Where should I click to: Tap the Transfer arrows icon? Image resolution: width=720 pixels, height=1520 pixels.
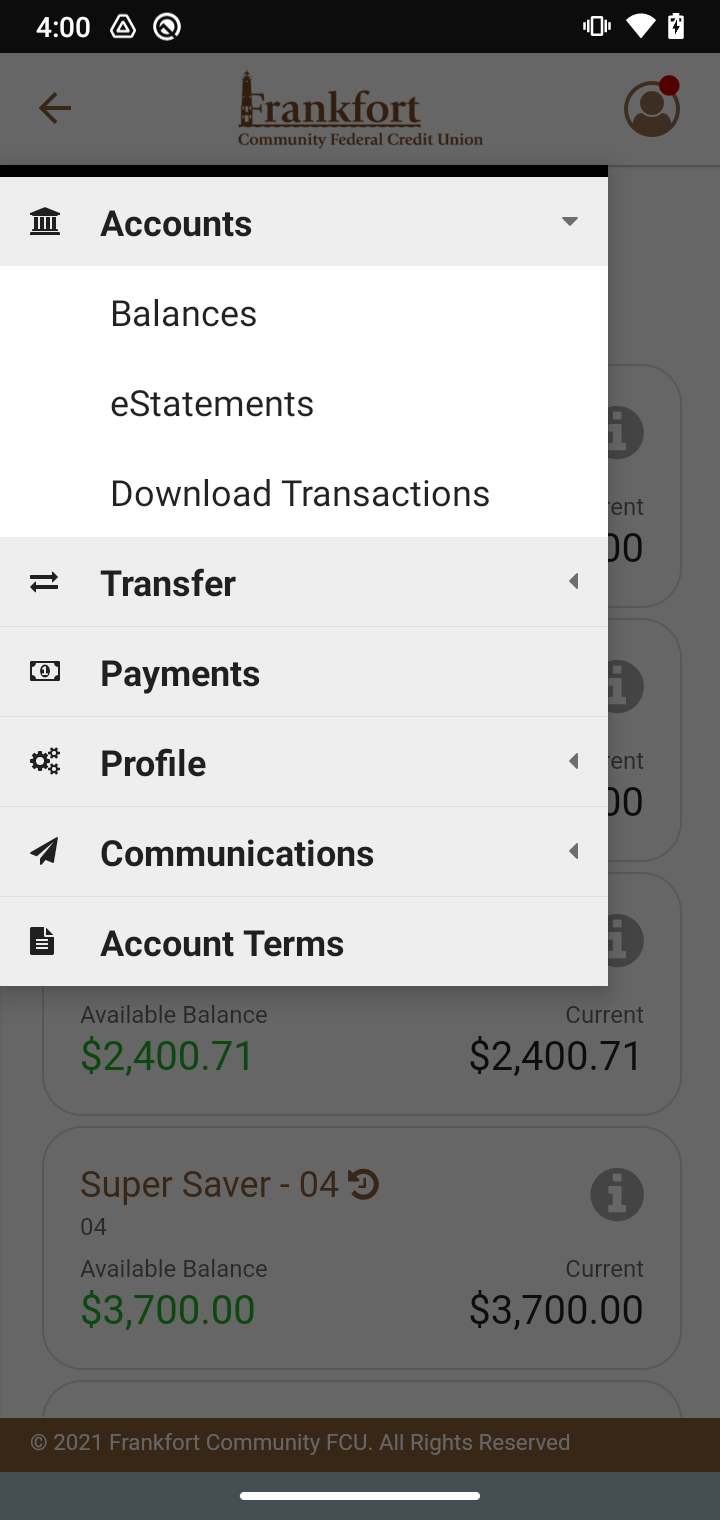[x=44, y=582]
